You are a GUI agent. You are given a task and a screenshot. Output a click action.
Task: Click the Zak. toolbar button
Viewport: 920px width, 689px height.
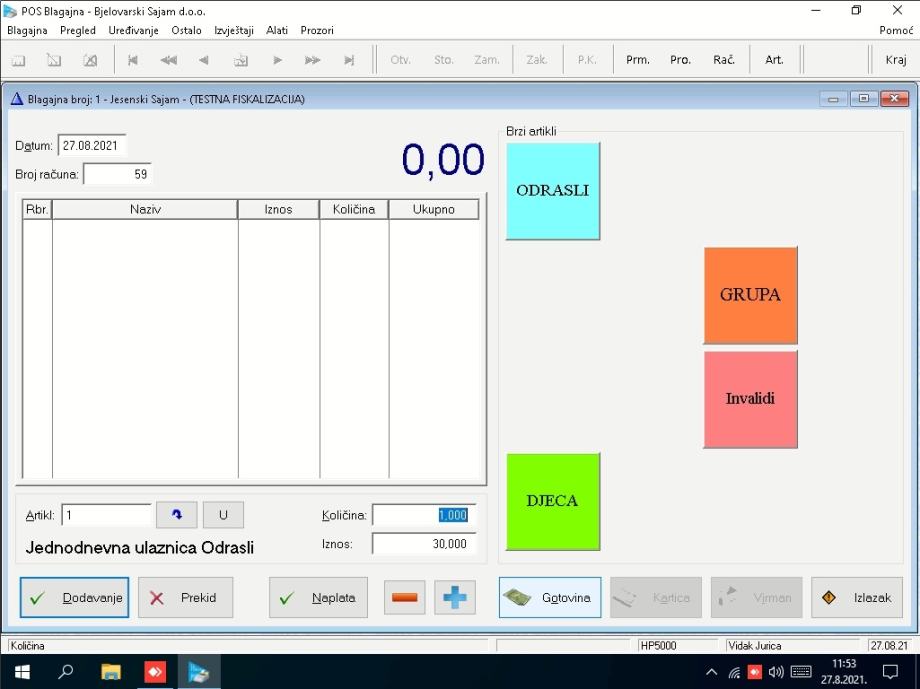tap(537, 60)
